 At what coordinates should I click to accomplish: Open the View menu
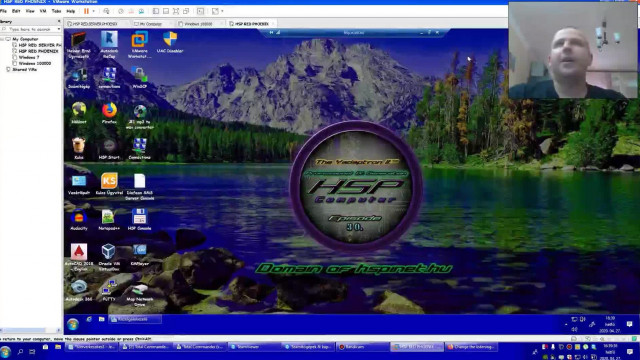pos(30,11)
